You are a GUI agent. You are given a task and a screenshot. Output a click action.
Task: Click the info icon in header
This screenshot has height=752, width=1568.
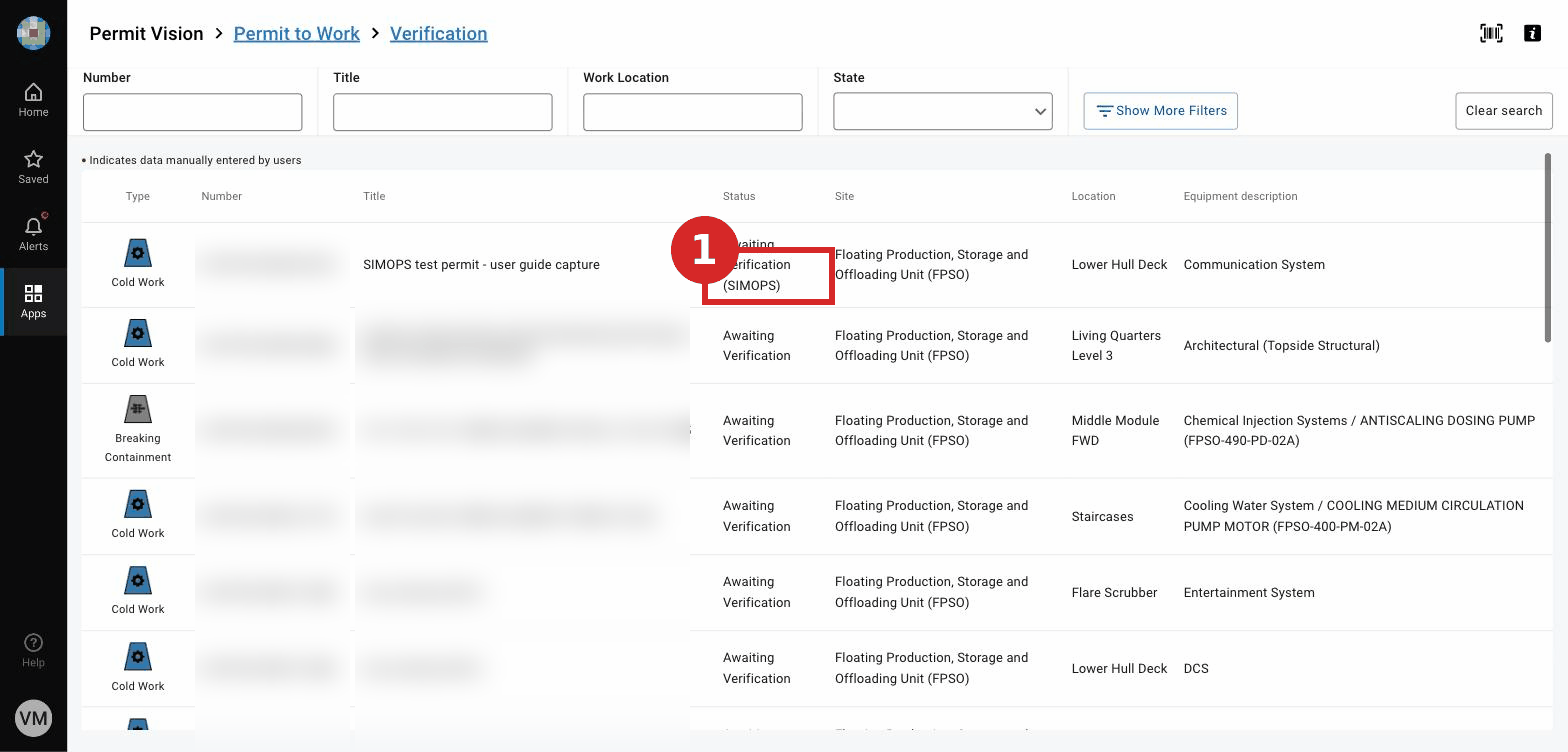[1532, 33]
